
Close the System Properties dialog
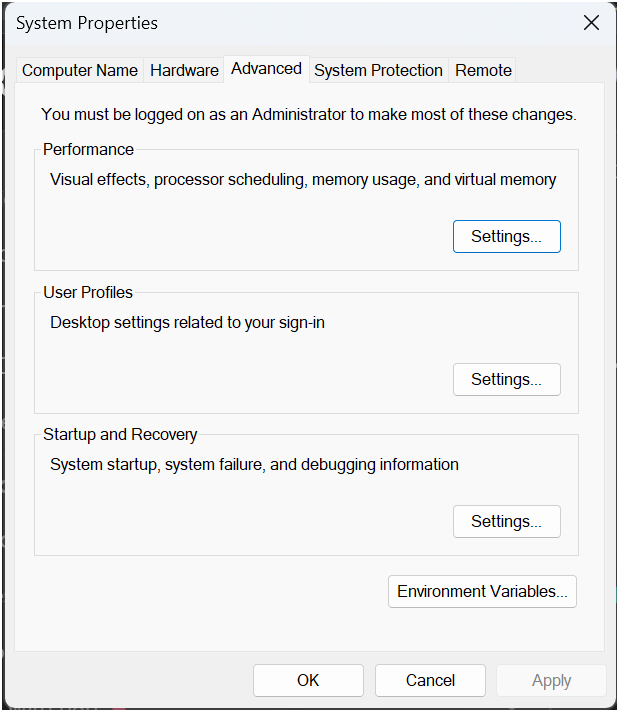click(x=591, y=23)
